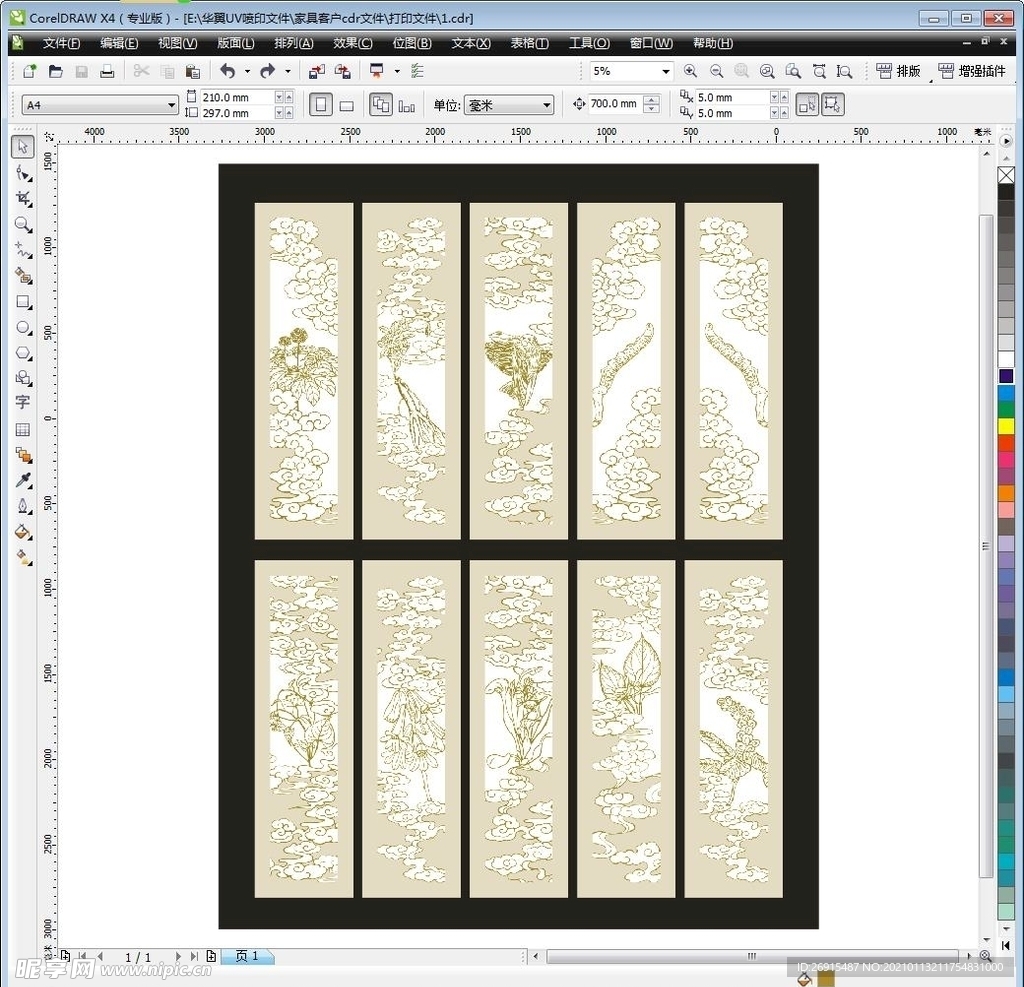Select the Rectangle tool
Viewport: 1024px width, 987px height.
pos(23,302)
